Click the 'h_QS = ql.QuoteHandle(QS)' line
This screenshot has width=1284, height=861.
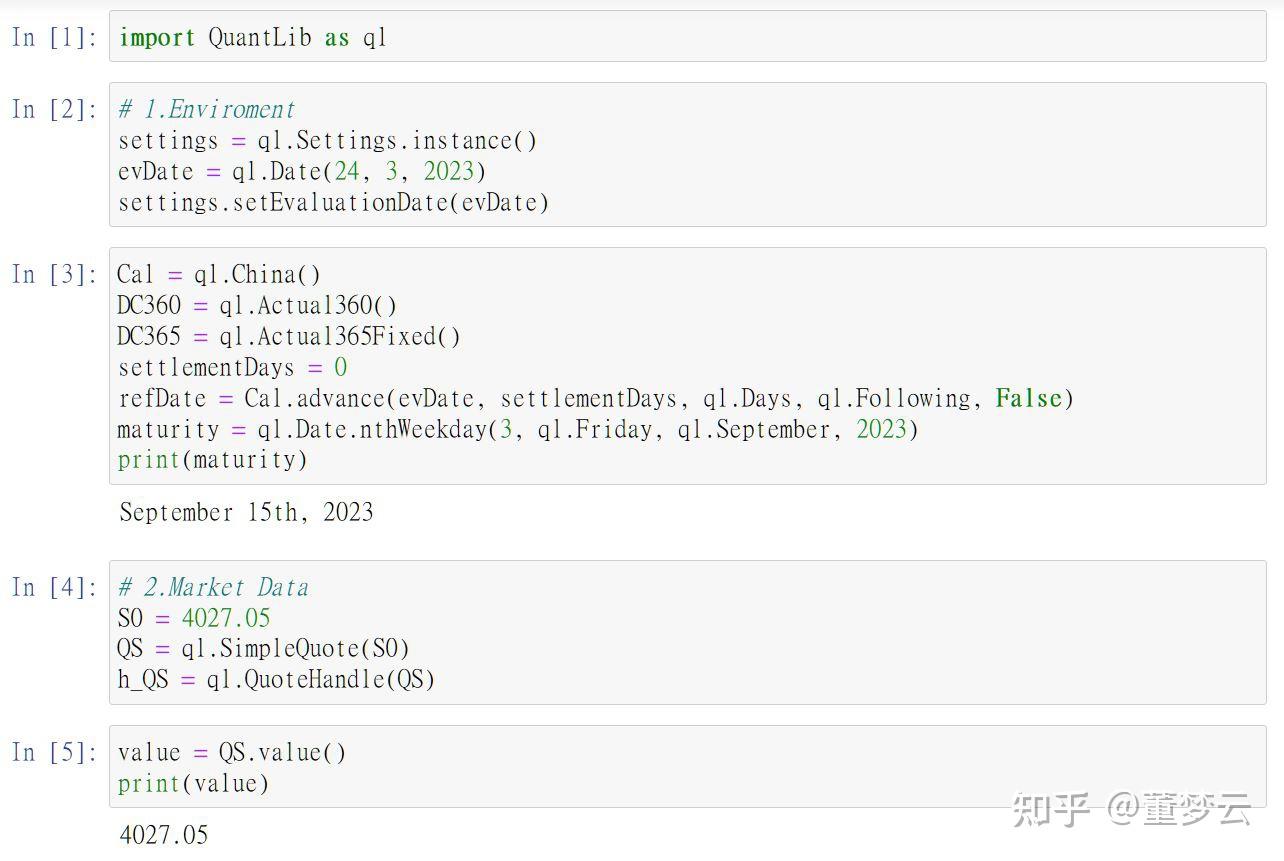click(276, 680)
